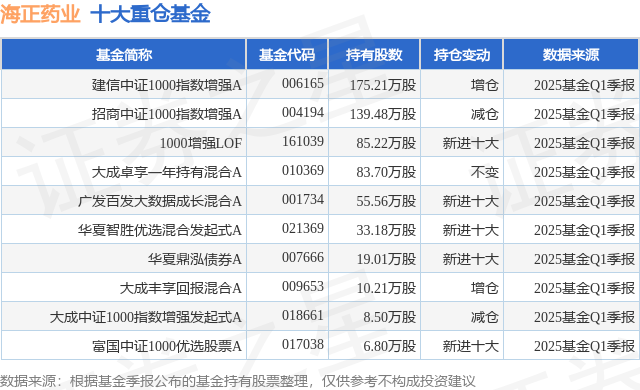640x390 pixels.
Task: Click fund code 021369
Action: [x=303, y=228]
